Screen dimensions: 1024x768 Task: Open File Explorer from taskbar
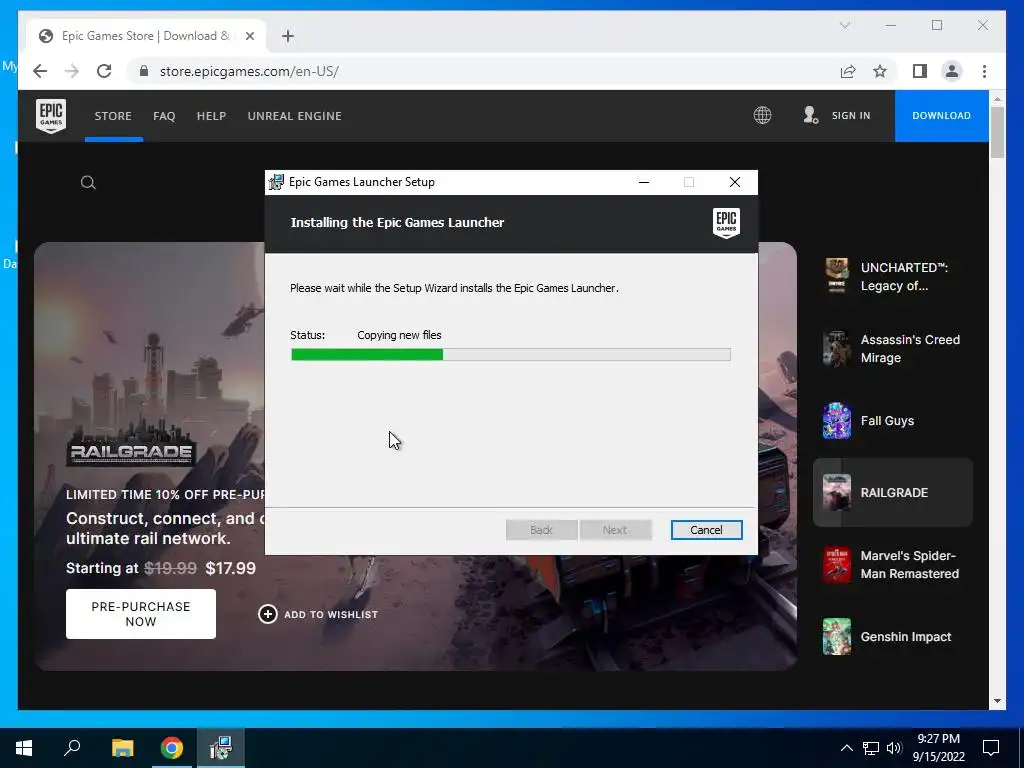coord(122,748)
